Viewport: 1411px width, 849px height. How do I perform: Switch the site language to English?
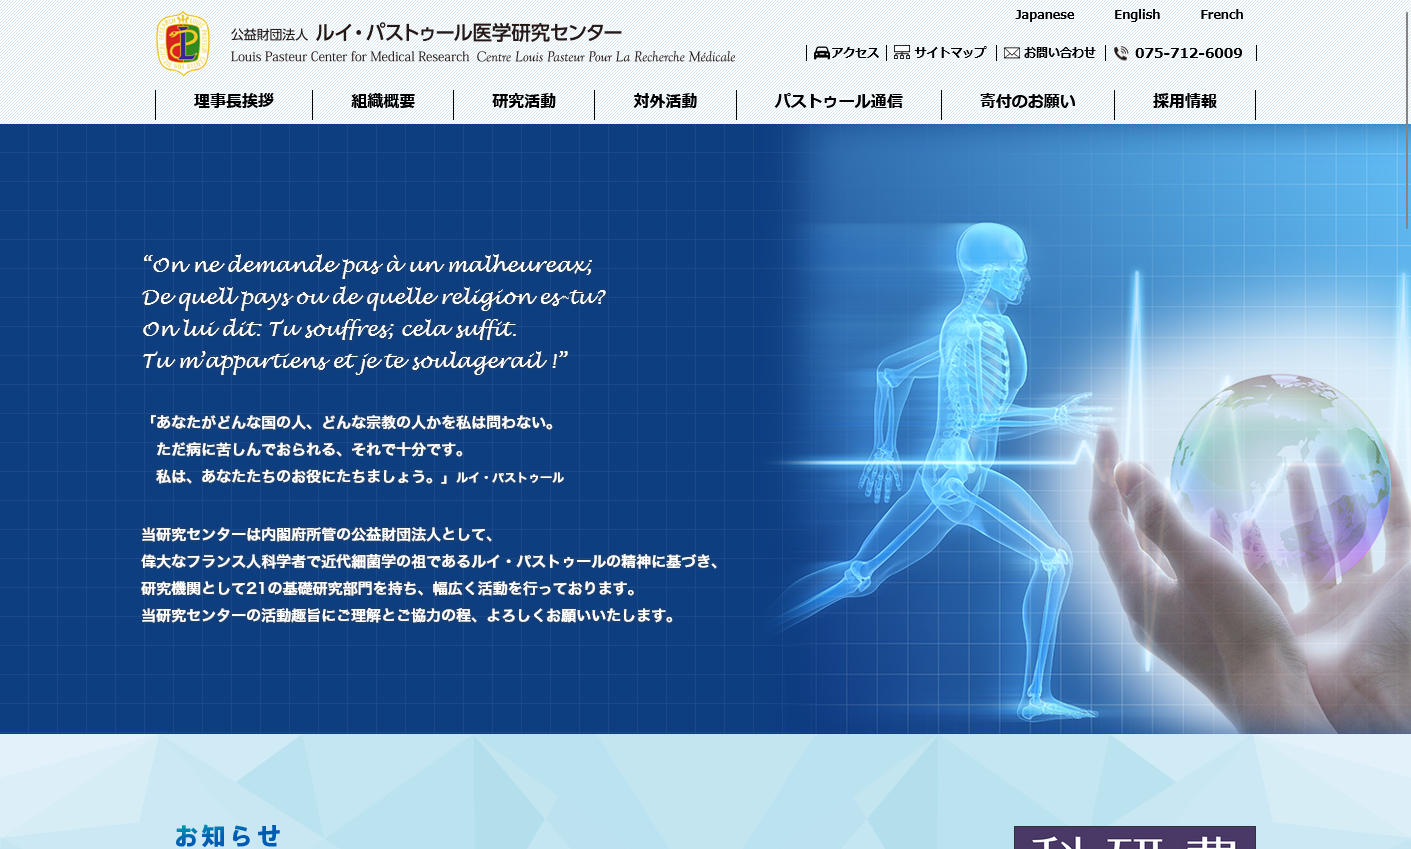point(1137,15)
